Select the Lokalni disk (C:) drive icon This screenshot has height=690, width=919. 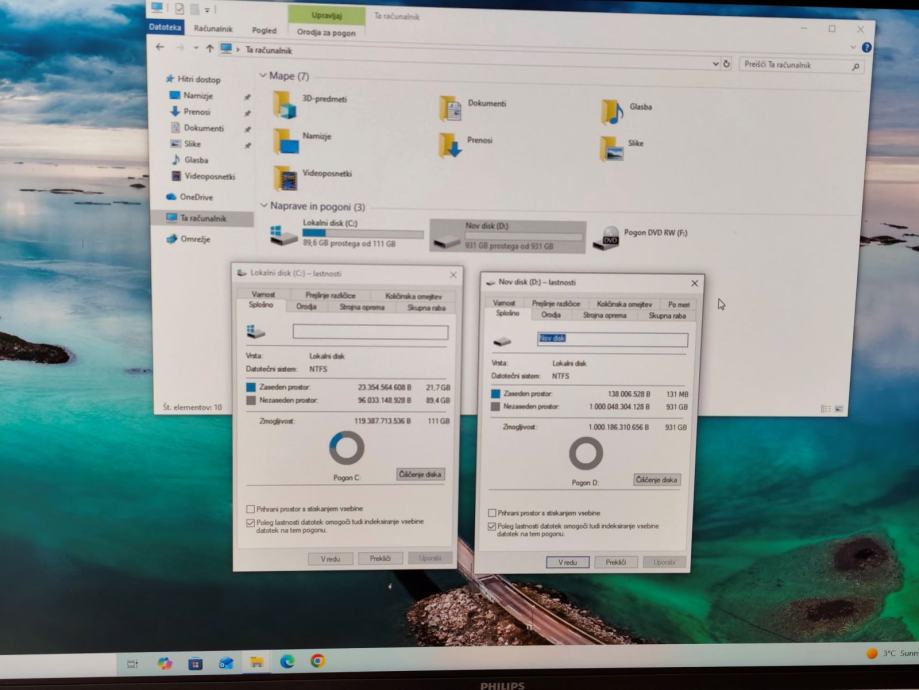(284, 236)
